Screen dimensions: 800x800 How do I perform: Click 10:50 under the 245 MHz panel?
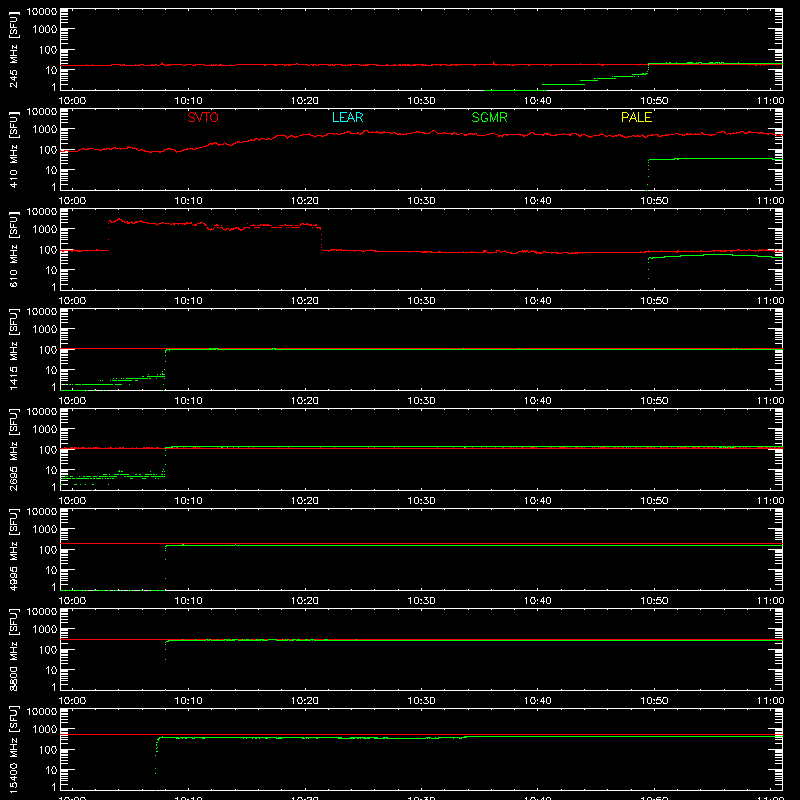[654, 101]
